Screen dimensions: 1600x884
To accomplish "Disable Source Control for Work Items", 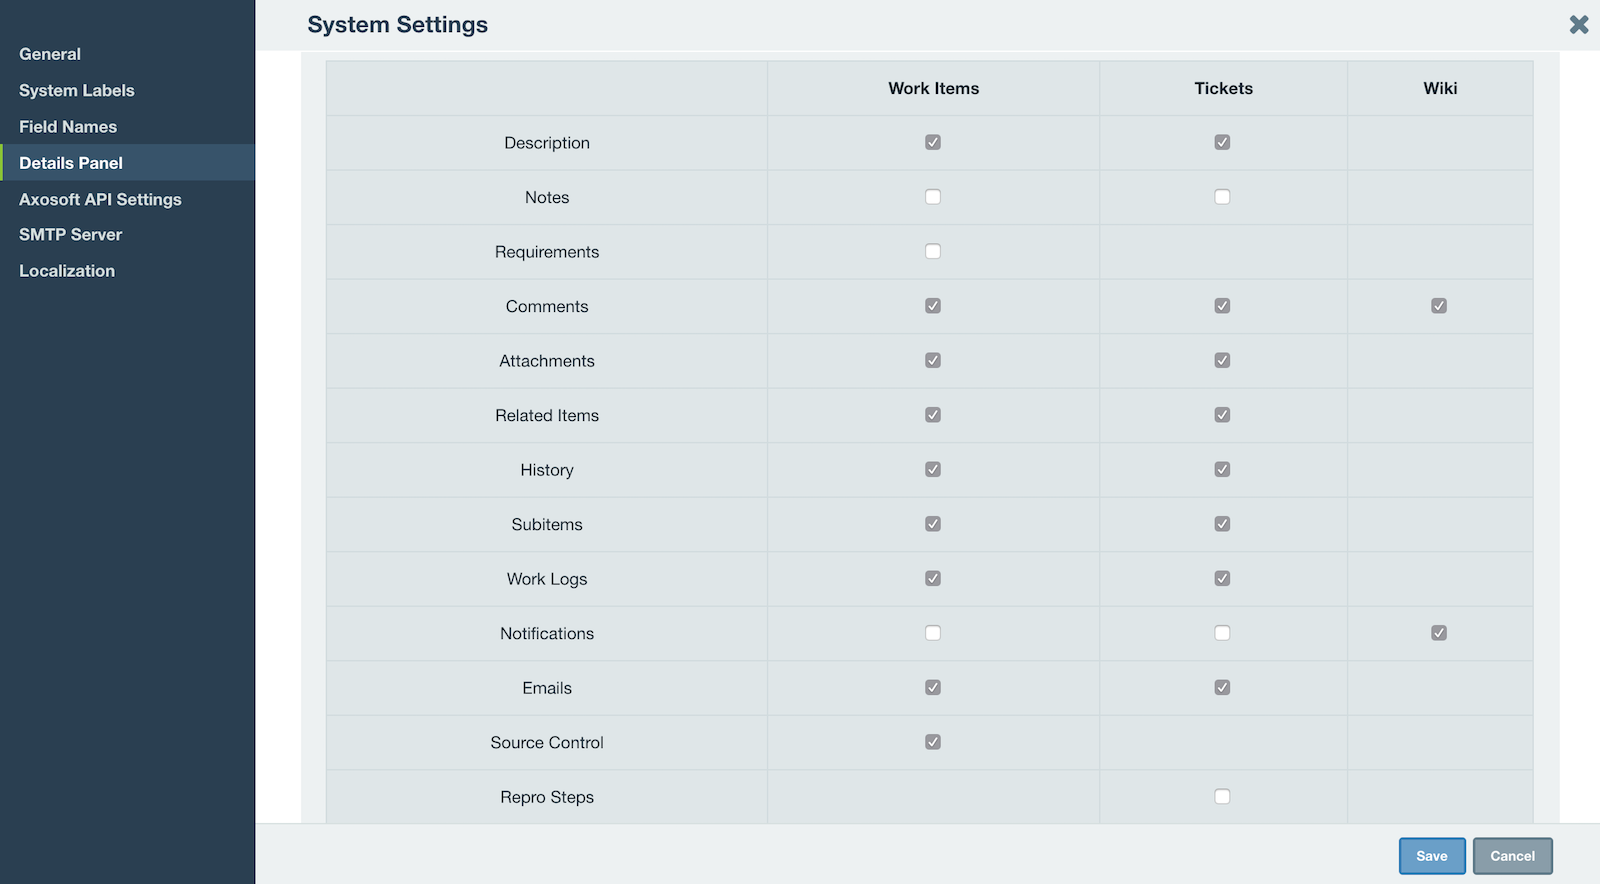I will (933, 742).
